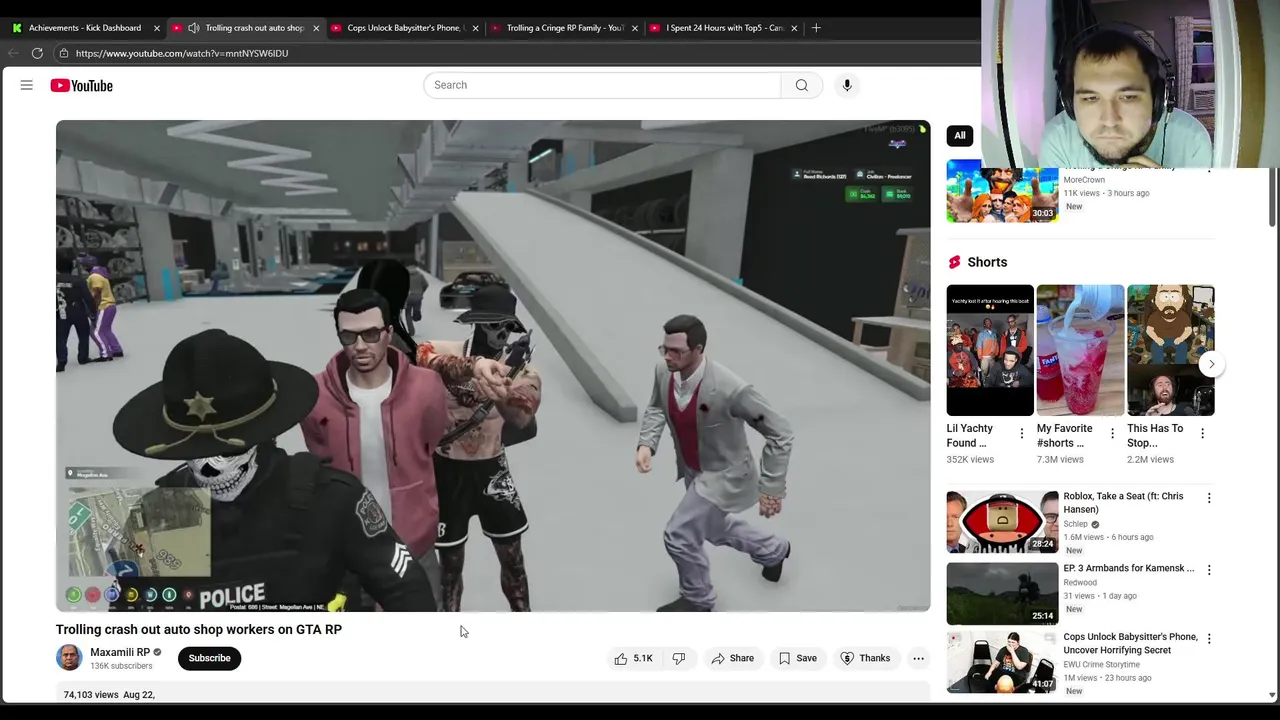Image resolution: width=1280 pixels, height=720 pixels.
Task: Share the video
Action: pyautogui.click(x=732, y=658)
